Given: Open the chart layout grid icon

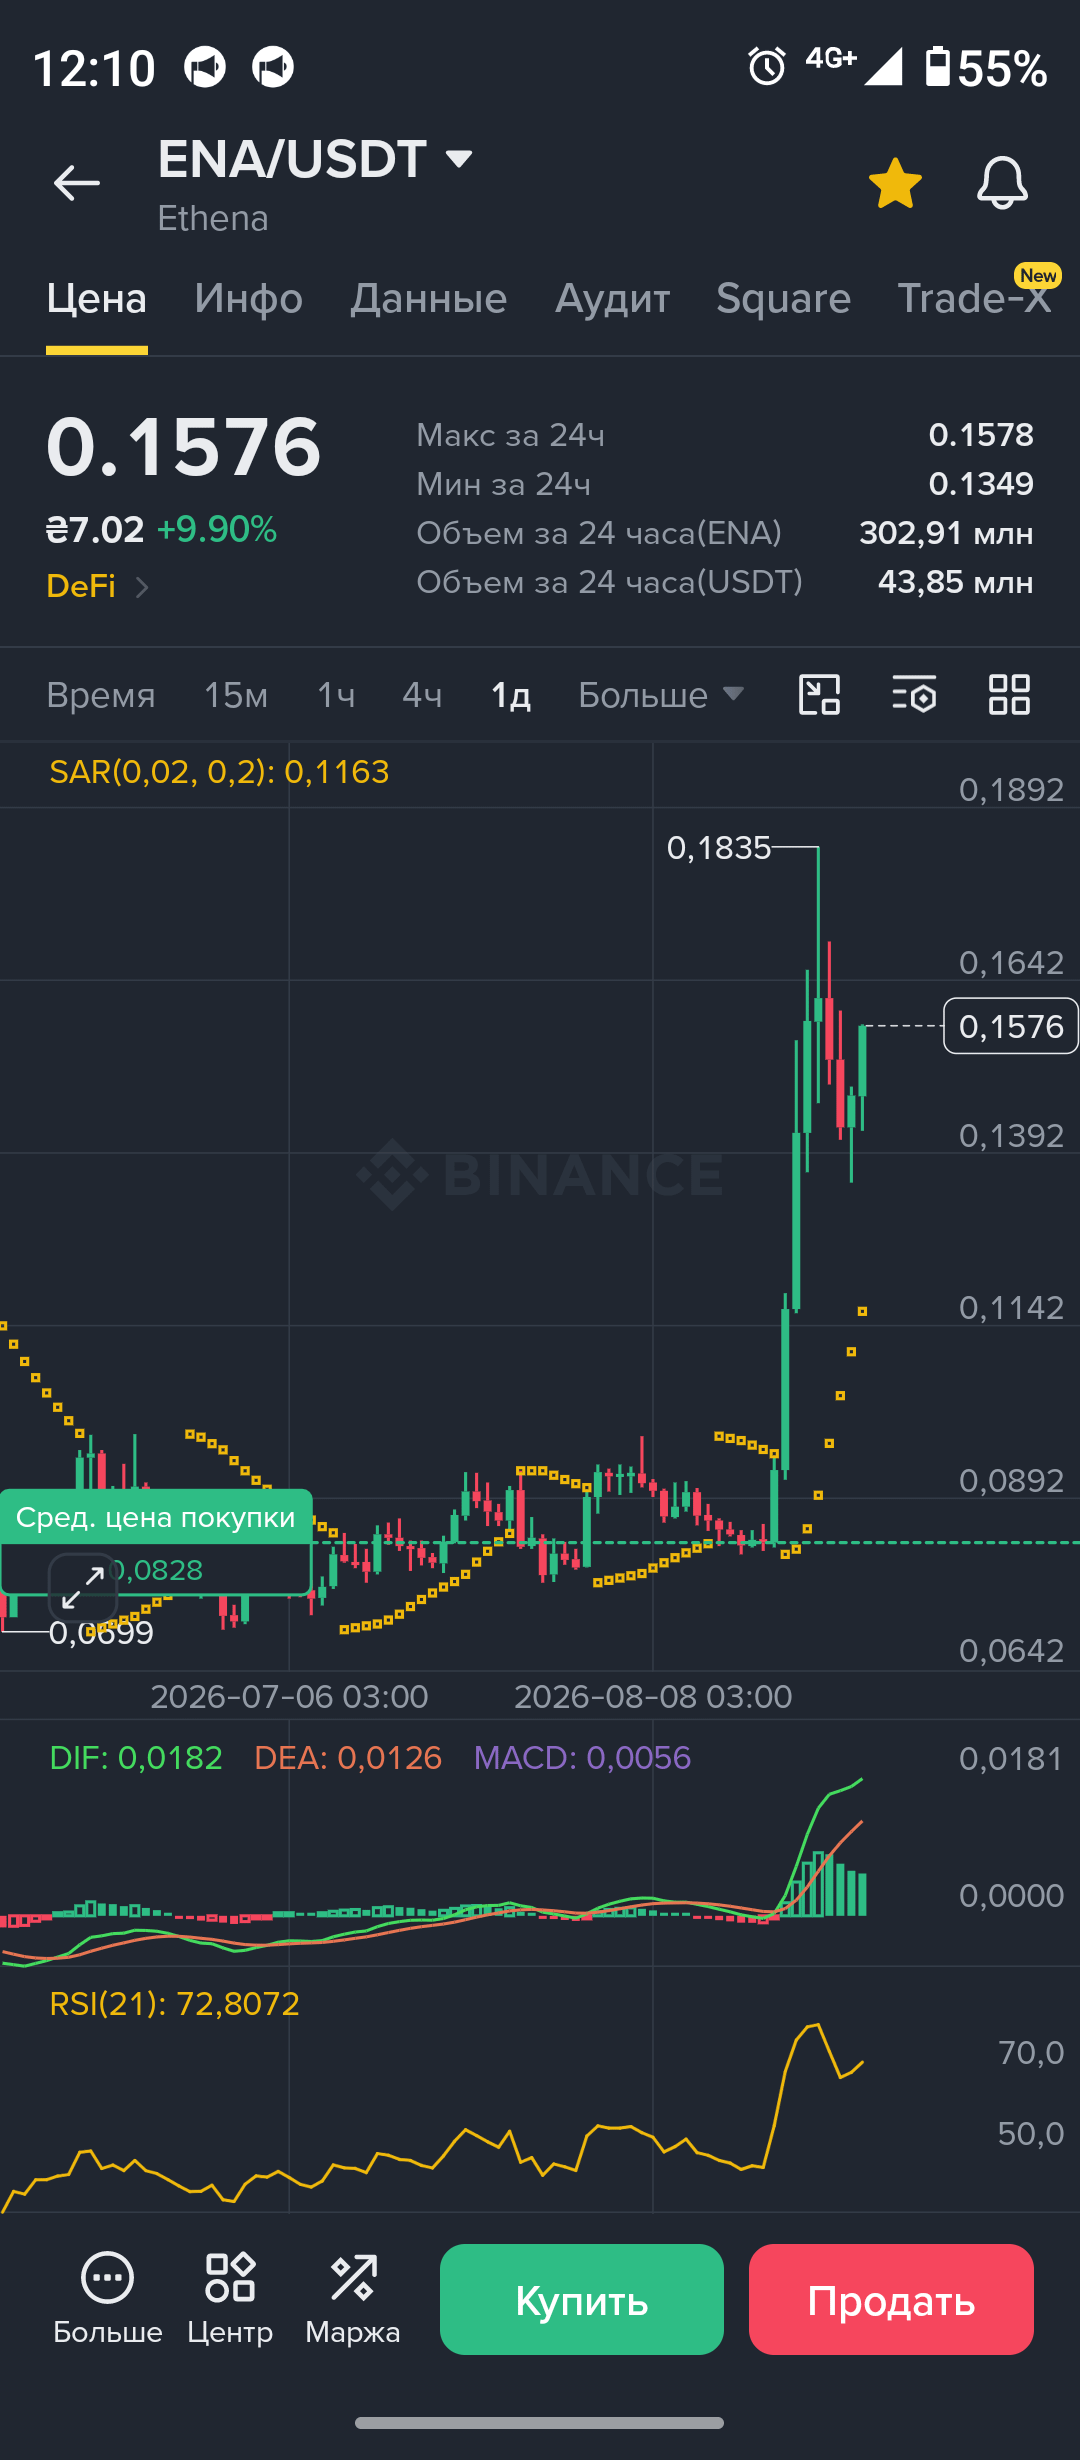Looking at the screenshot, I should 1009,694.
